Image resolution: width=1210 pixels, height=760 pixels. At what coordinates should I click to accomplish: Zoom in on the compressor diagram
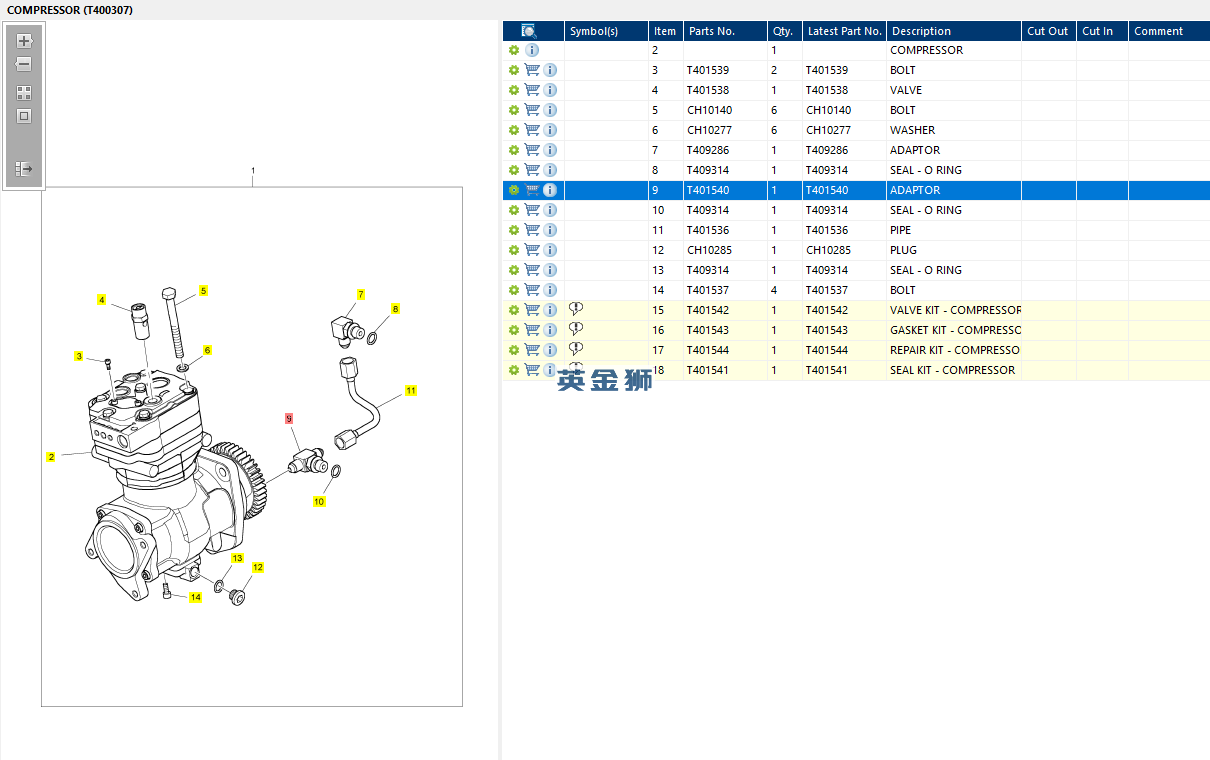24,41
